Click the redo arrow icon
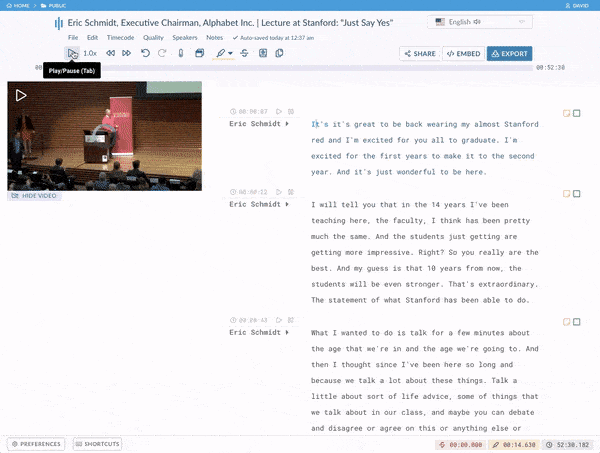This screenshot has width=600, height=453. coord(162,53)
